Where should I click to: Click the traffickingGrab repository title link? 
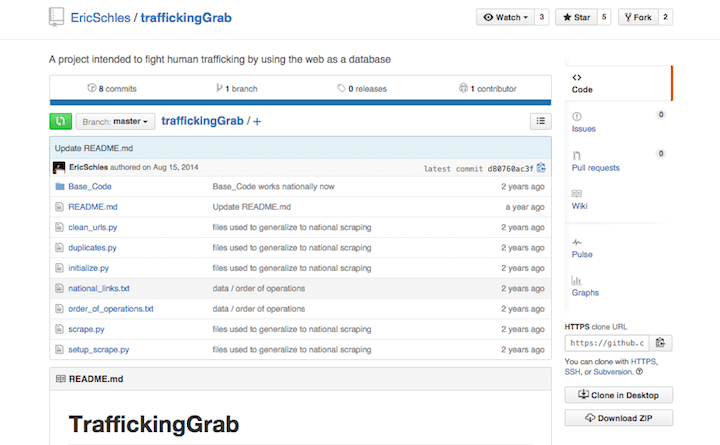pyautogui.click(x=186, y=18)
